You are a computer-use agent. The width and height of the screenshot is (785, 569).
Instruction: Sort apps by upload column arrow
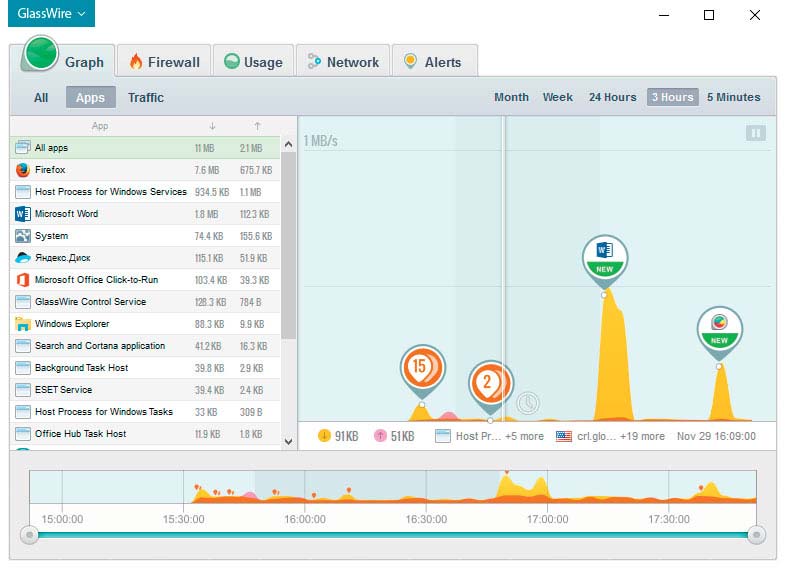pyautogui.click(x=257, y=126)
